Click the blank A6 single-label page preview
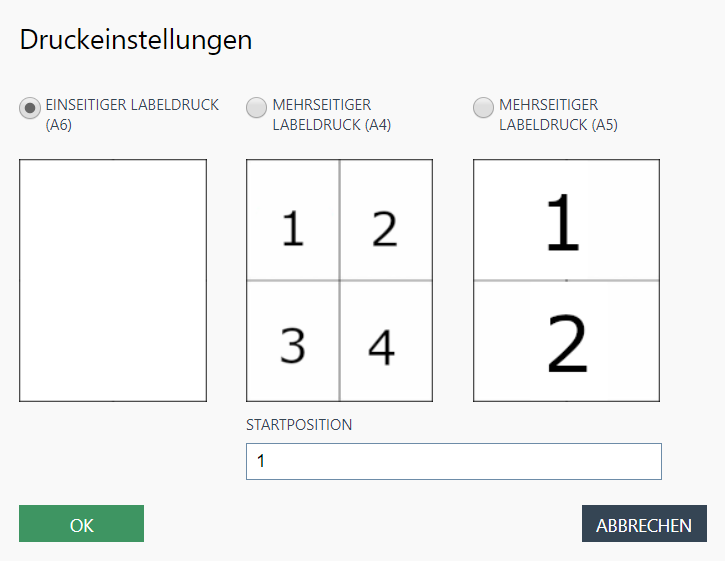Screen dimensions: 725x561 (113, 280)
